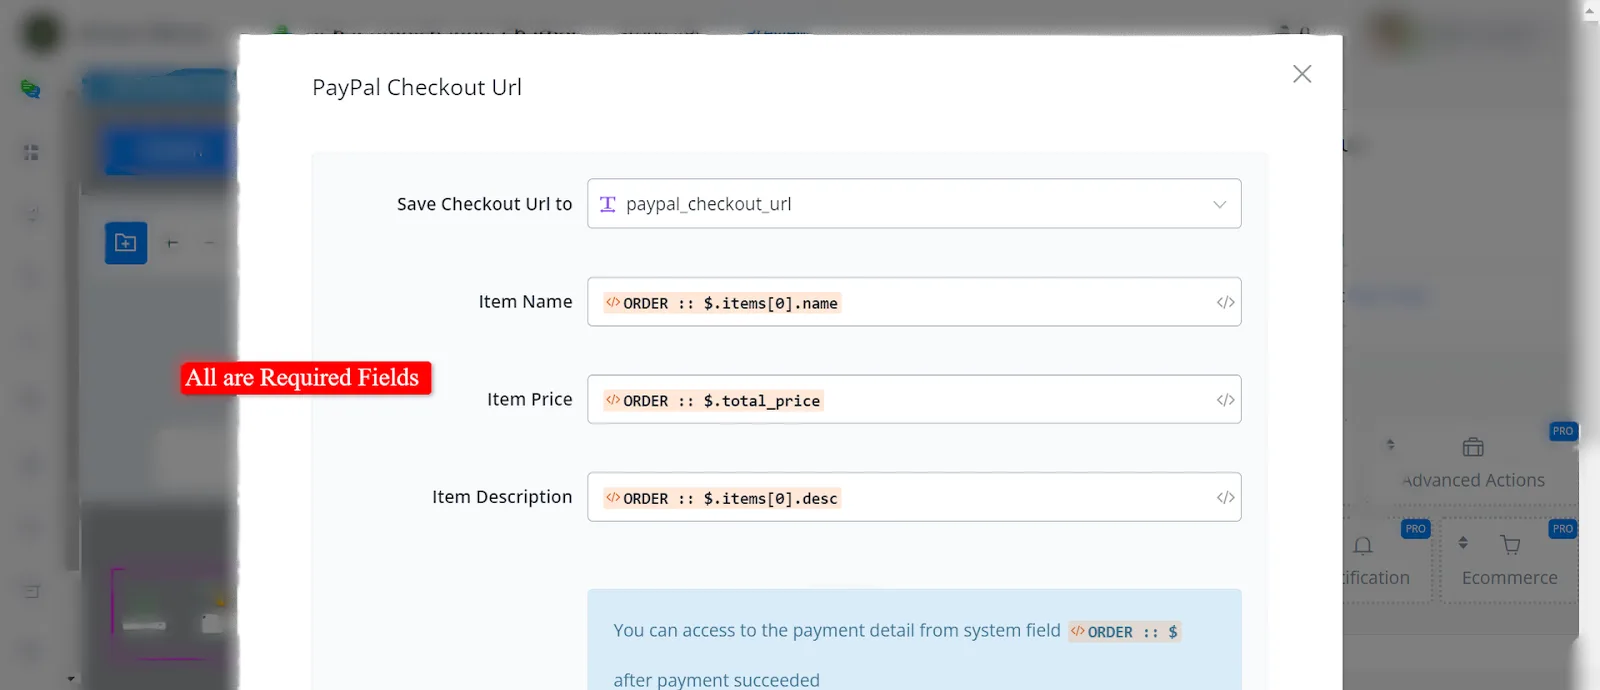
Task: Click the dashboard grid icon in the left sidebar
Action: tap(31, 152)
